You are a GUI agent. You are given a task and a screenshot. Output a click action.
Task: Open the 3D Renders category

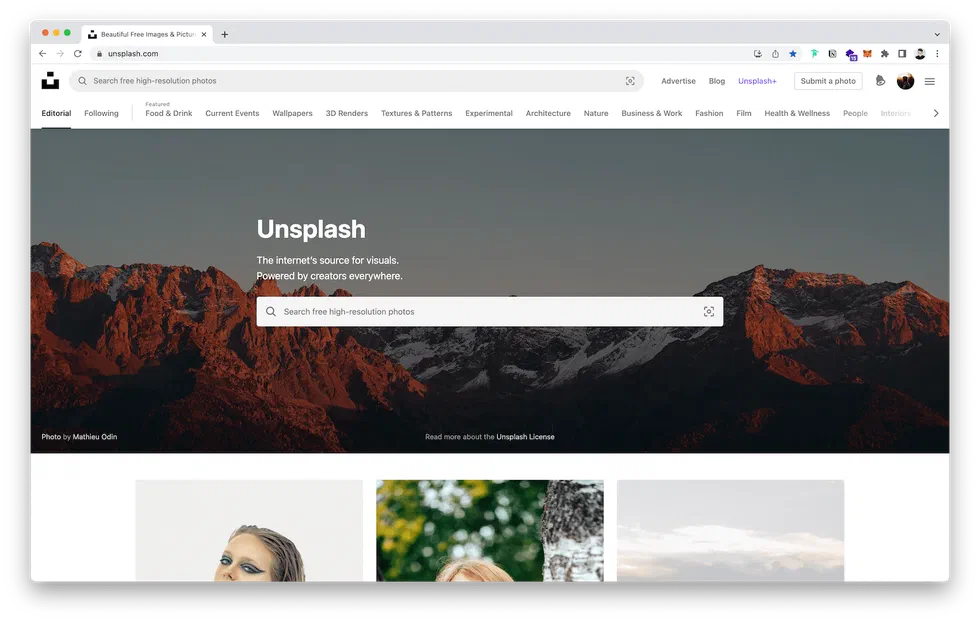click(346, 113)
